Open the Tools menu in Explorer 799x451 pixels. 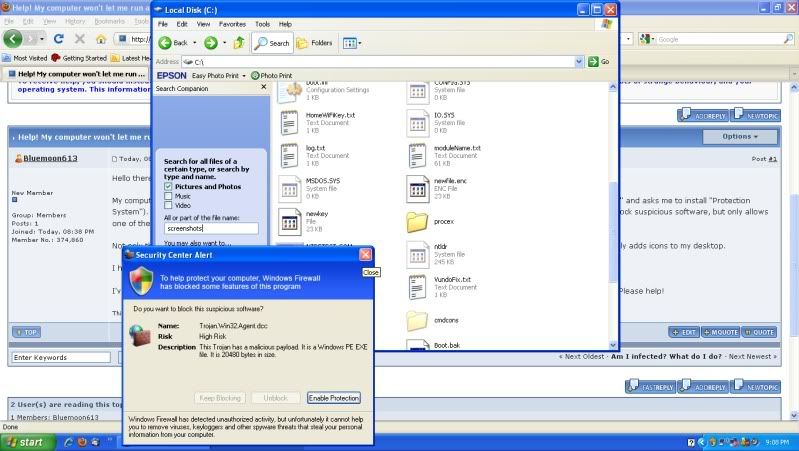tap(262, 24)
